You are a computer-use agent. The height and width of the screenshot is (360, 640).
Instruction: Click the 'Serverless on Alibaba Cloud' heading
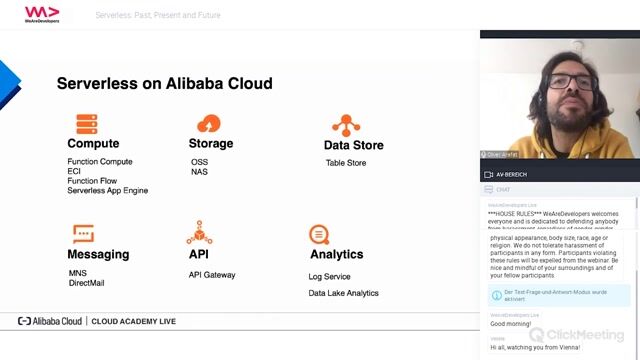[164, 83]
